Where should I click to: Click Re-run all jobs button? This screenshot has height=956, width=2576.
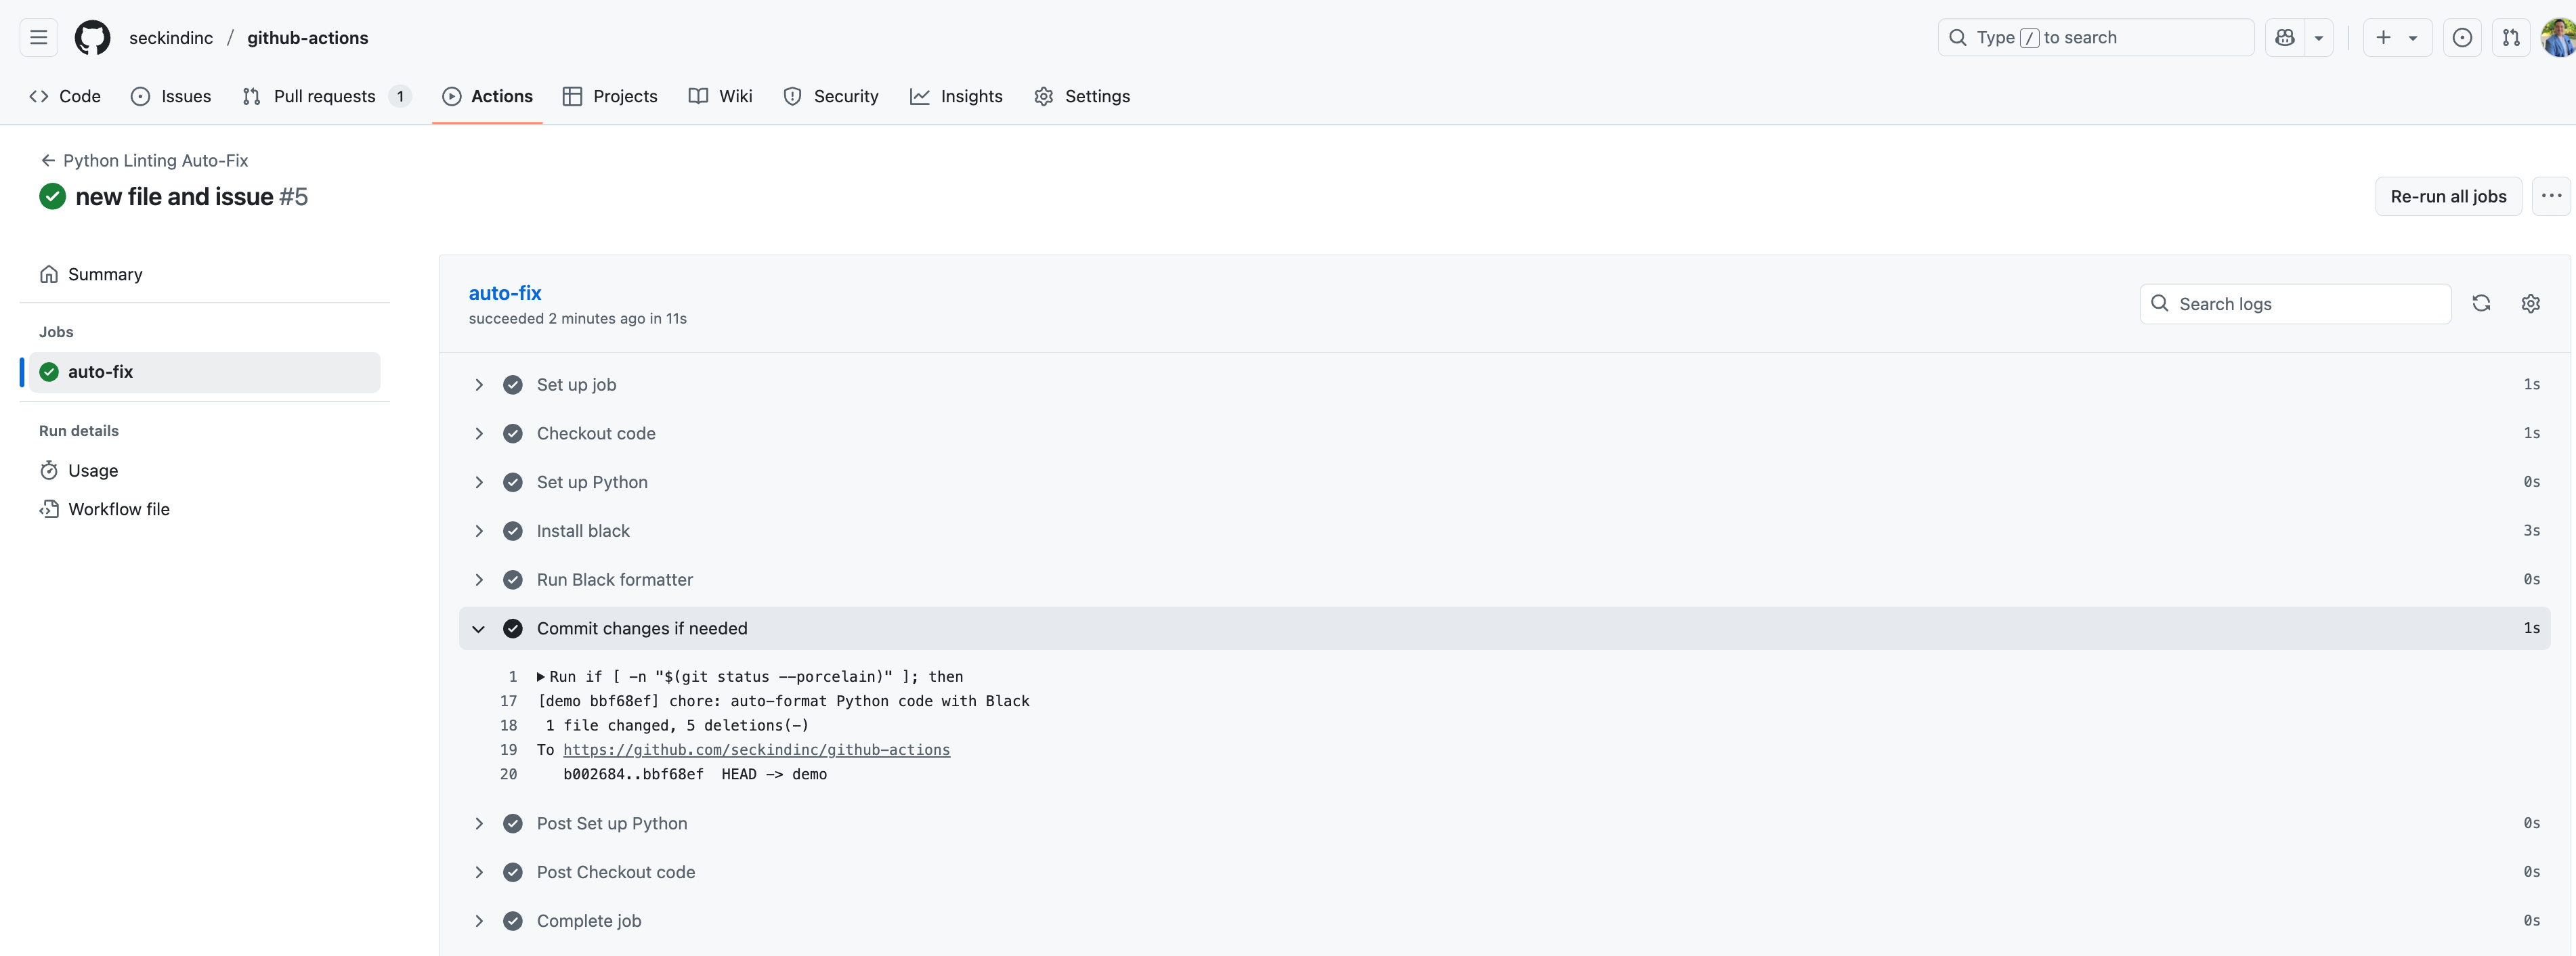coord(2447,196)
